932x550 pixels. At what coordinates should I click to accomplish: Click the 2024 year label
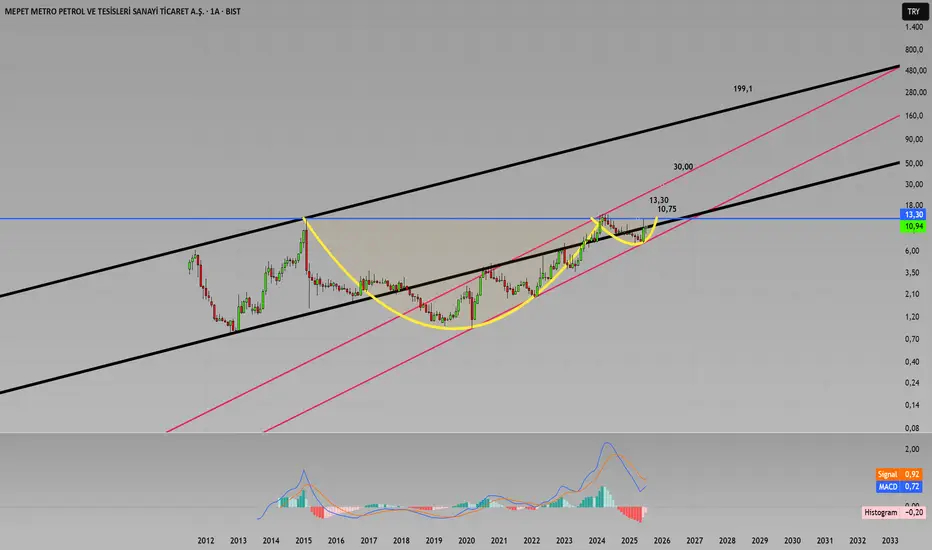(x=597, y=541)
